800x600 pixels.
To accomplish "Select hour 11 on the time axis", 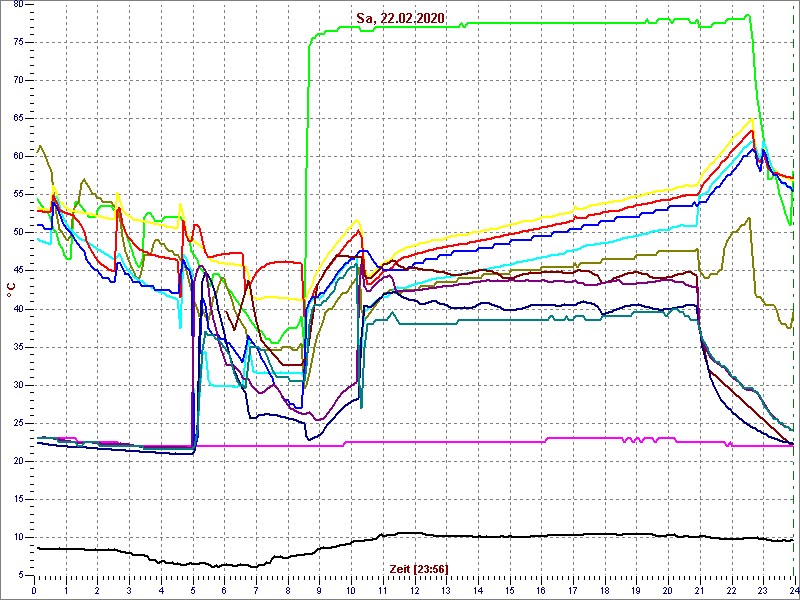I will (382, 589).
